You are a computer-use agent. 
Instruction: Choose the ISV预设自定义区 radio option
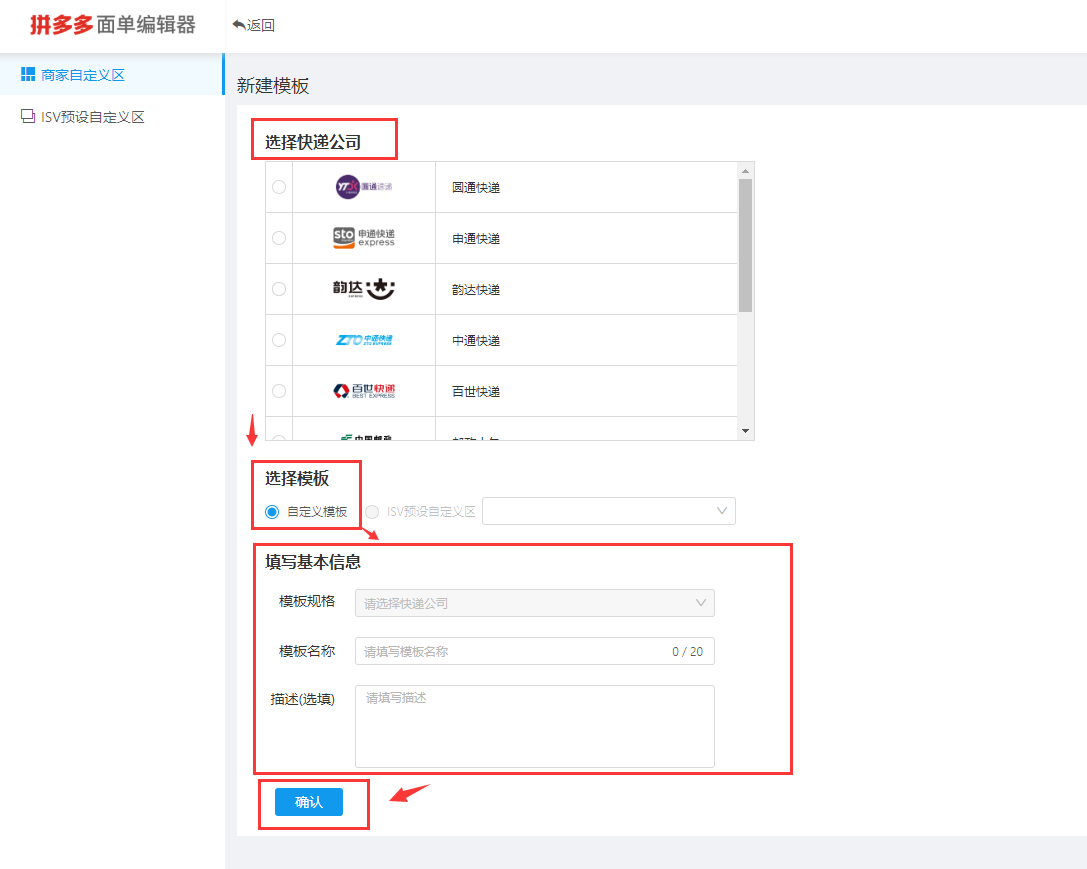(372, 512)
